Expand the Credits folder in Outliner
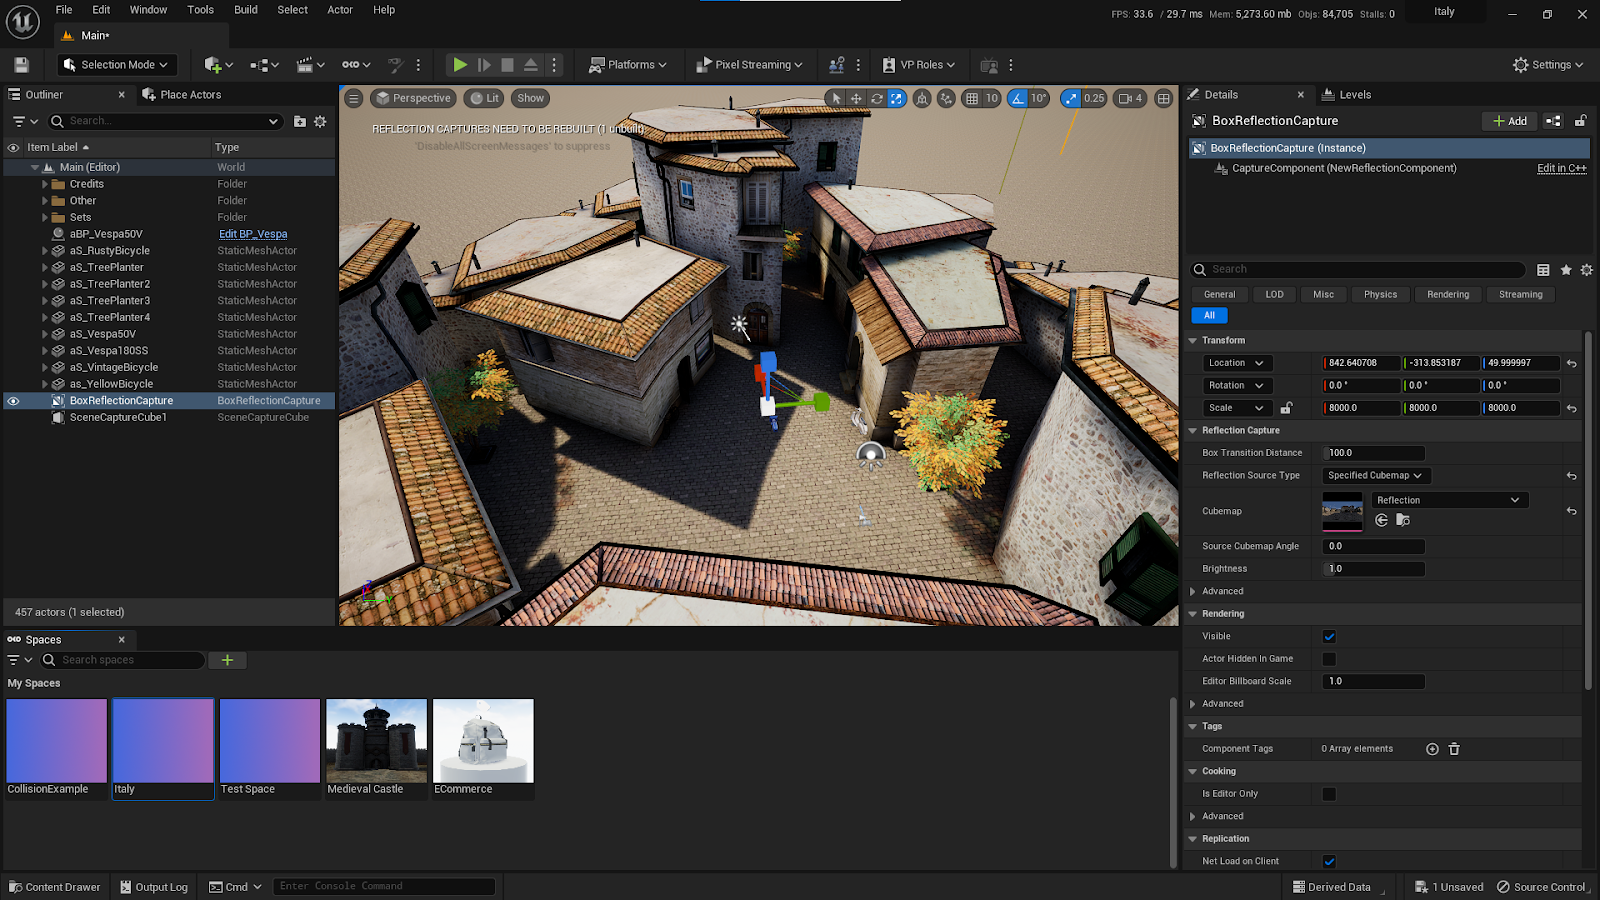 45,184
